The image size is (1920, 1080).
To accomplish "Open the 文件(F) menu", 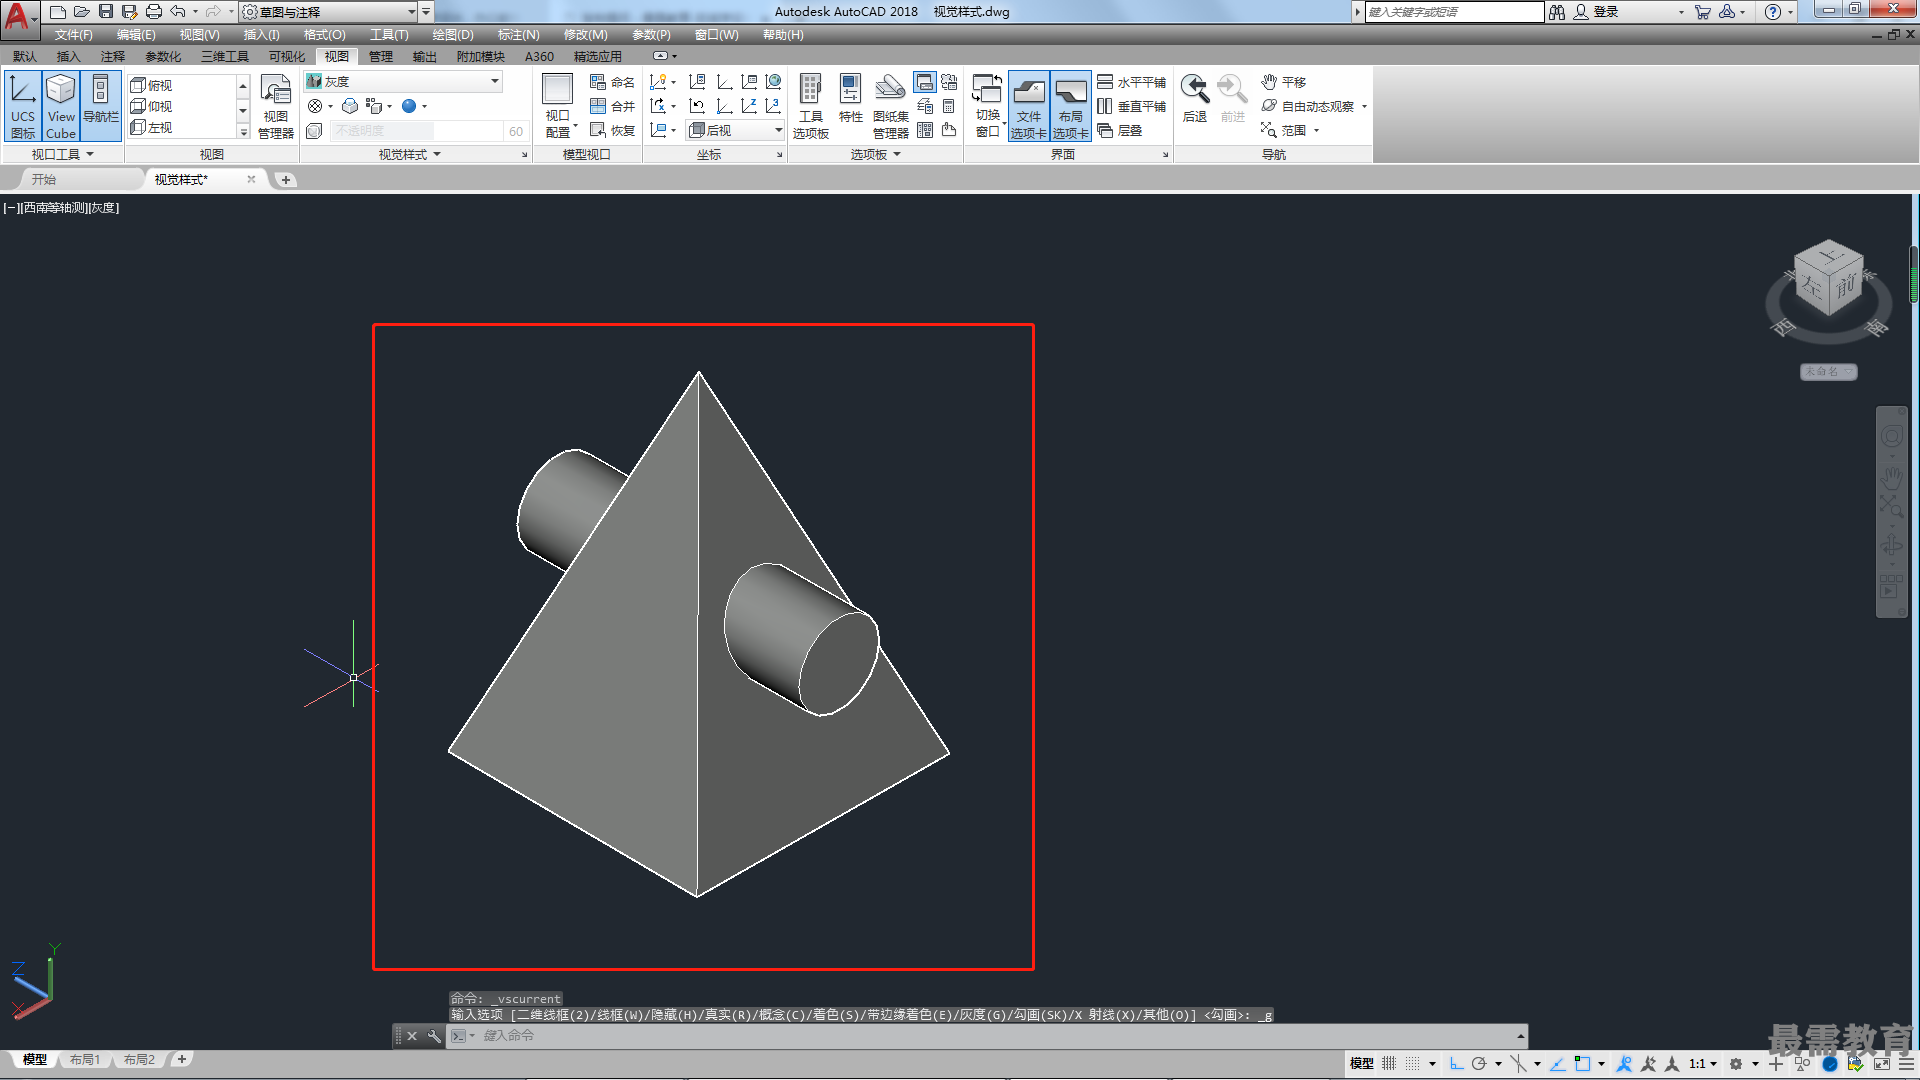I will coord(73,35).
